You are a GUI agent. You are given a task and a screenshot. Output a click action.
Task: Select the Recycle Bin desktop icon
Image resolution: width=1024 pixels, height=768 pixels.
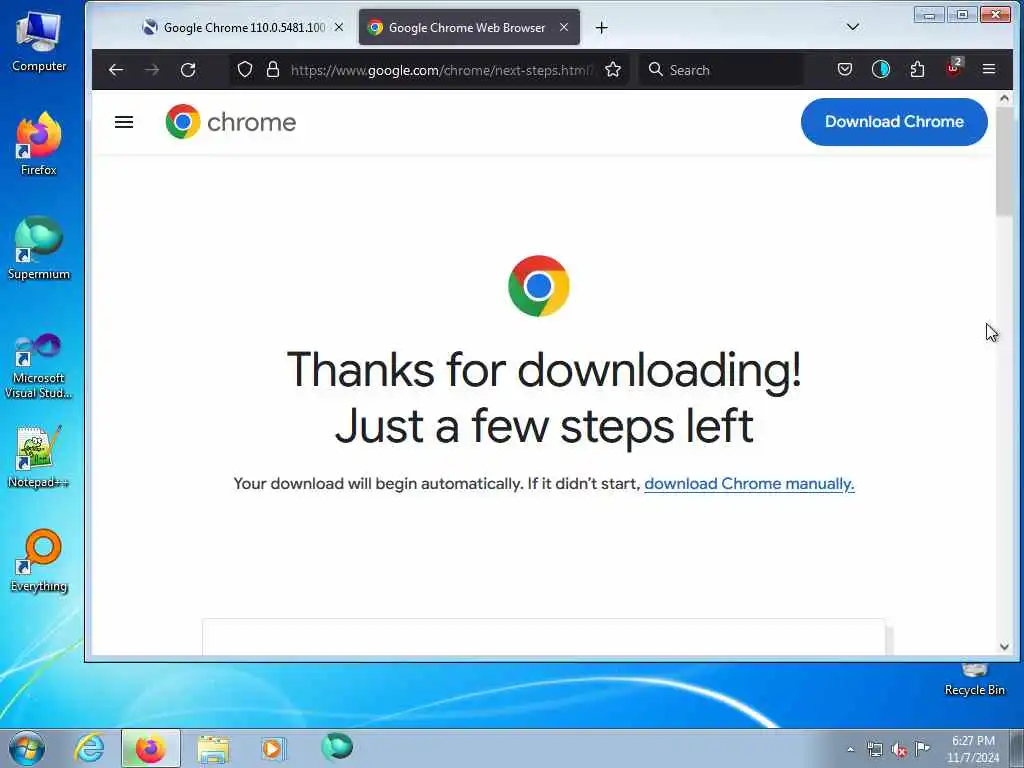974,680
